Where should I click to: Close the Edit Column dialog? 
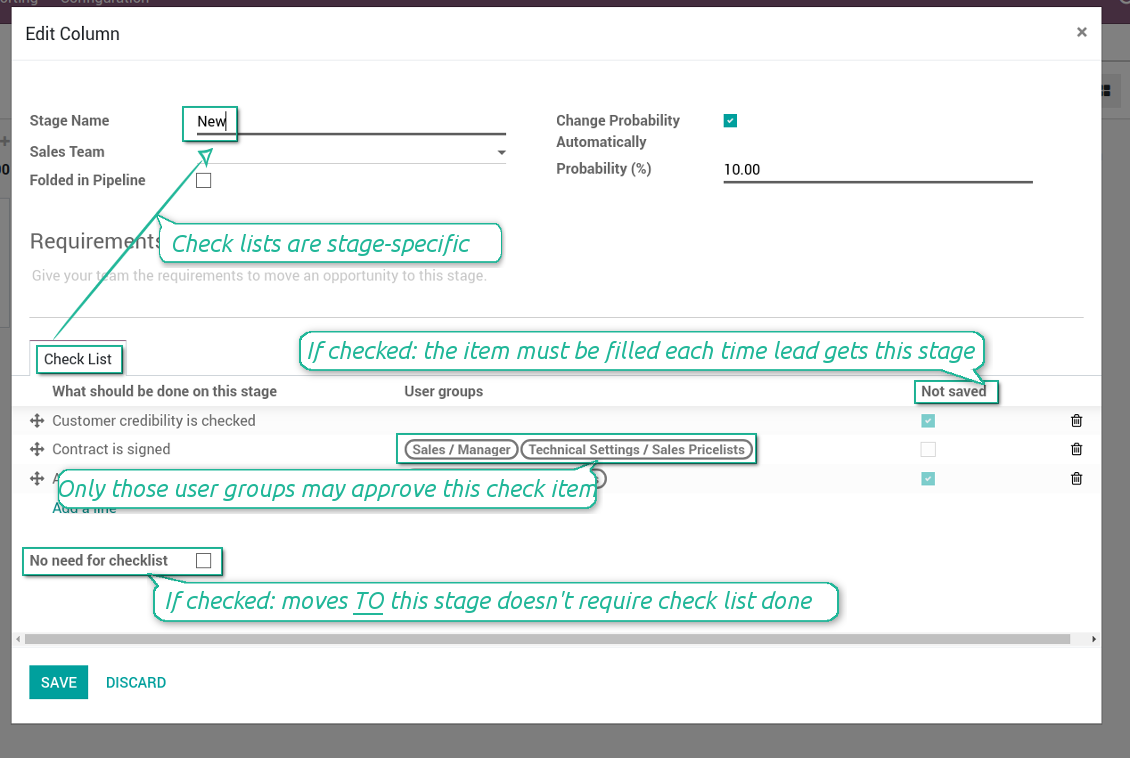(1081, 33)
